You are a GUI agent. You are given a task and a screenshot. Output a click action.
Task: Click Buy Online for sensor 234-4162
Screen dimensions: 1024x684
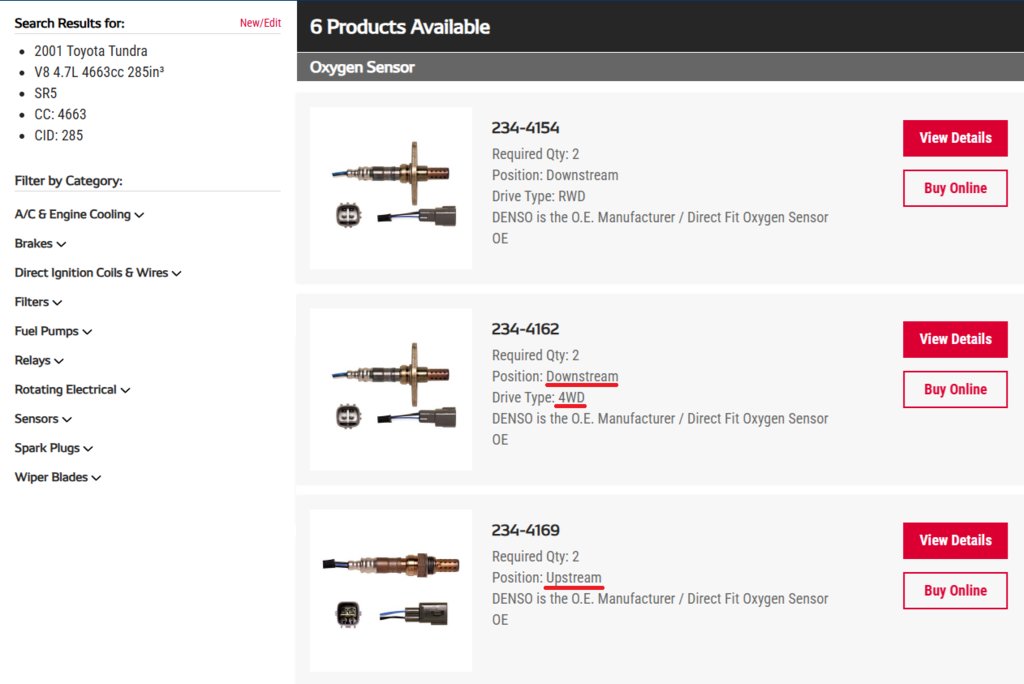point(955,389)
